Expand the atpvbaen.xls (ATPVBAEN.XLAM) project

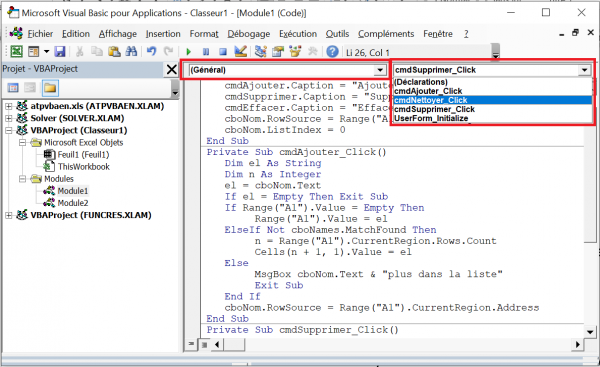(x=8, y=106)
